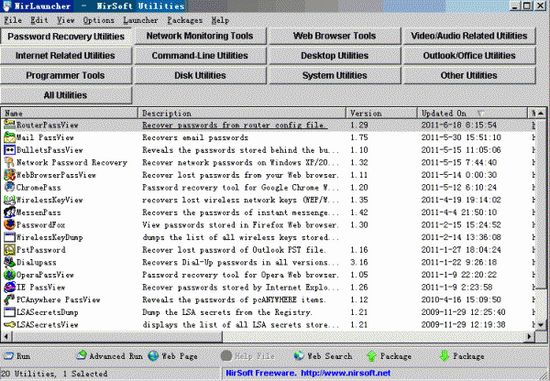The image size is (550, 381).
Task: Switch to Command-Line Utilities category
Action: coord(200,56)
